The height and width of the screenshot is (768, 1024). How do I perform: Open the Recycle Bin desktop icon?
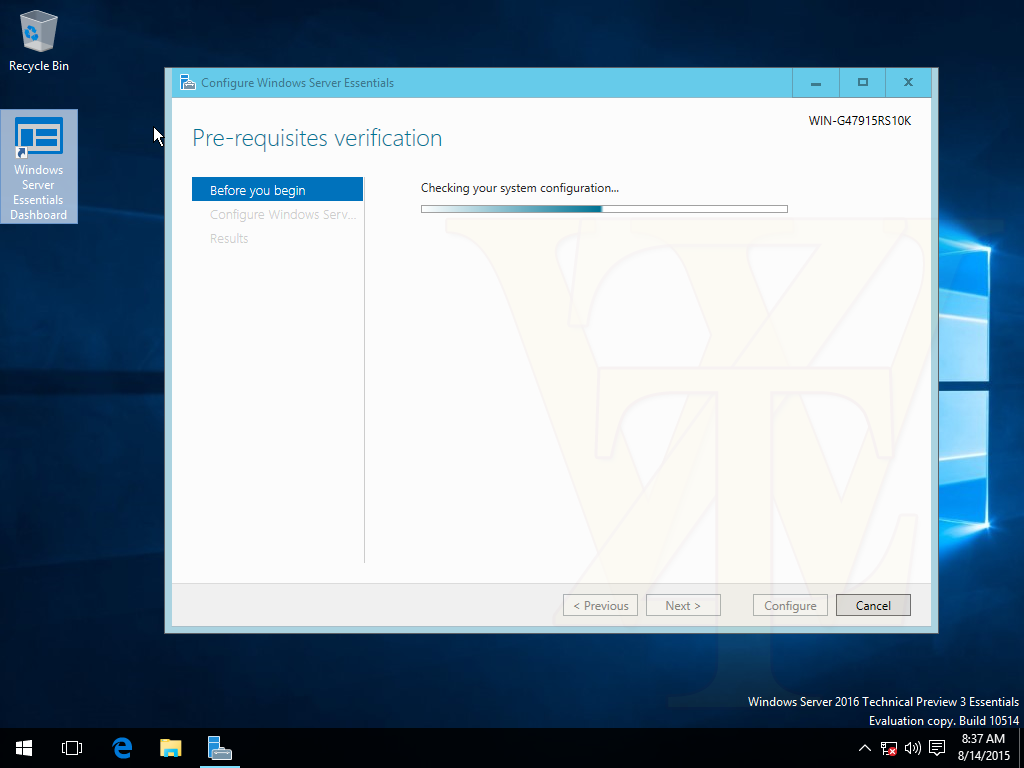39,40
